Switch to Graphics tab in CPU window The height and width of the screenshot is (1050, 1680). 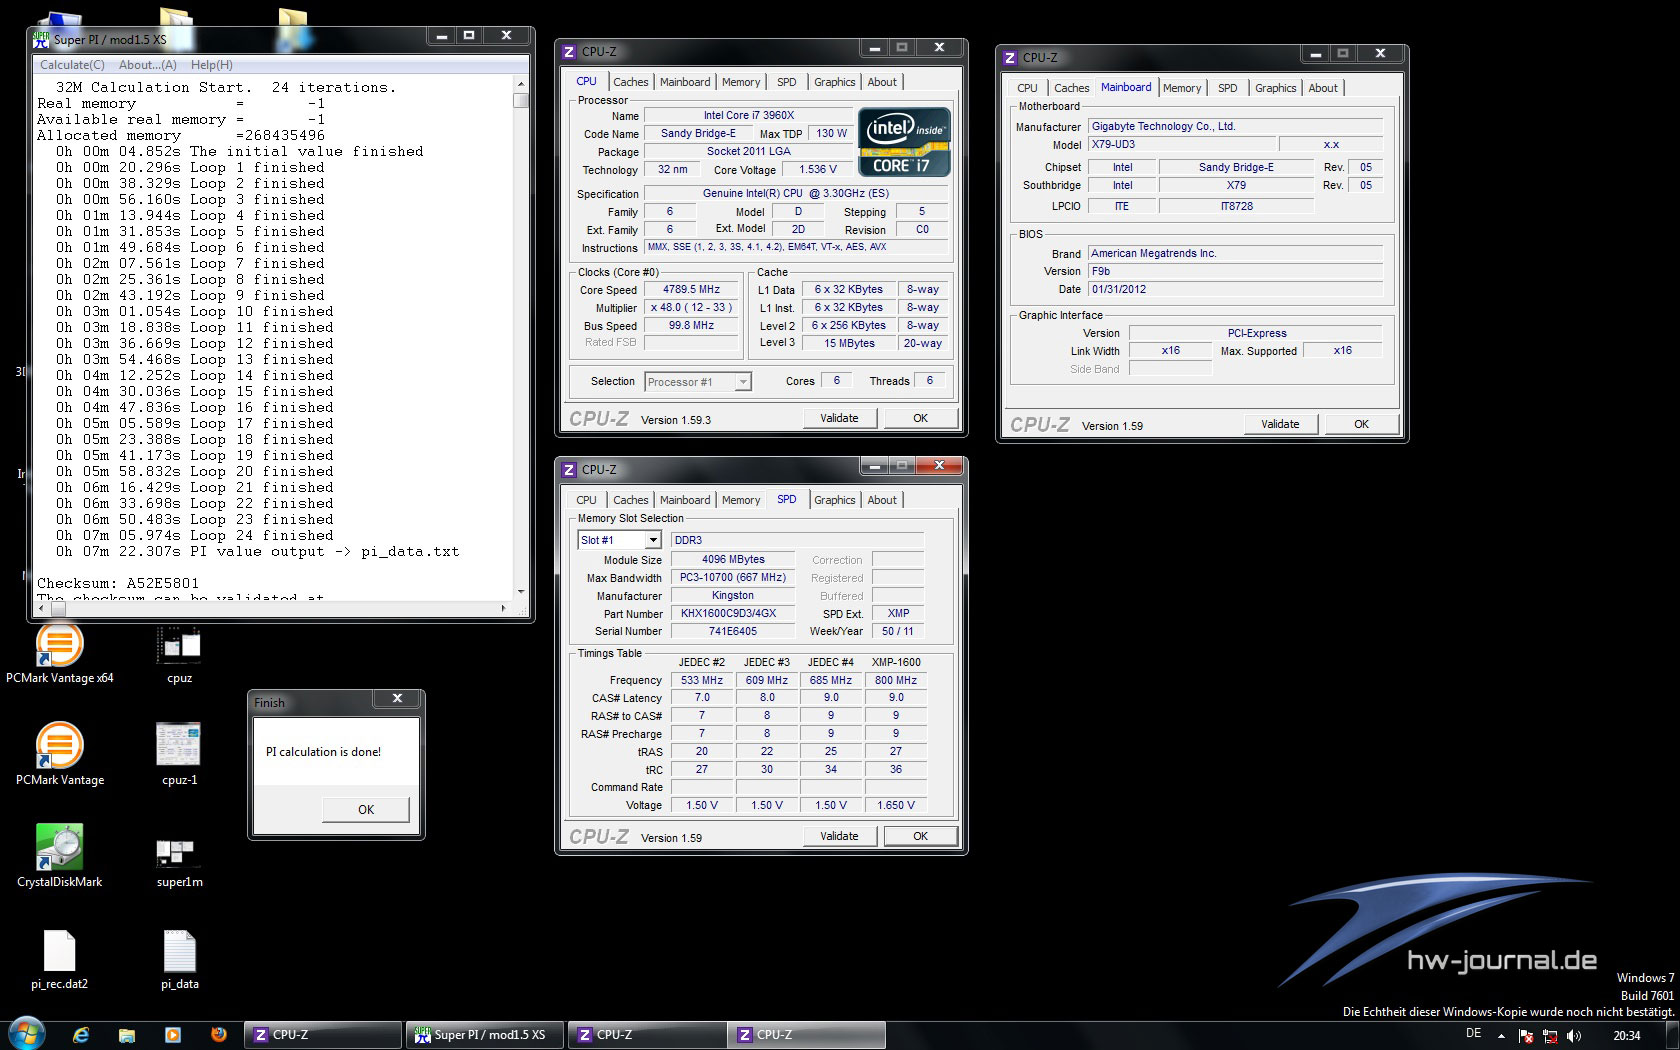tap(834, 82)
